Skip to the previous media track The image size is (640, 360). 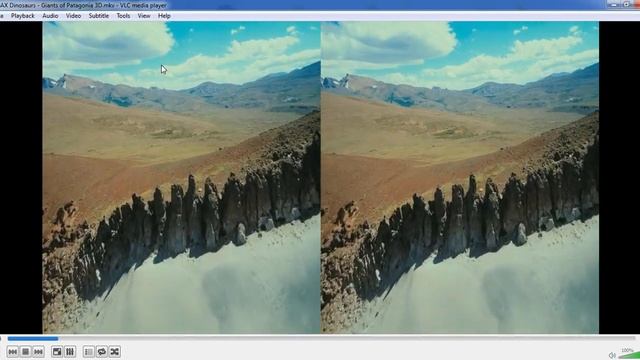(13, 351)
